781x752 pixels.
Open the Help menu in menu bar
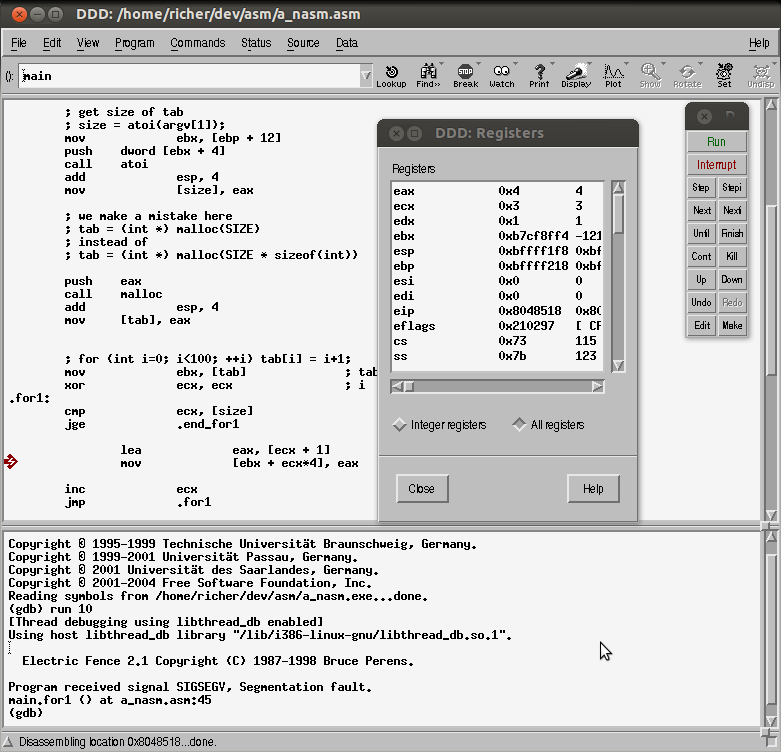click(759, 43)
